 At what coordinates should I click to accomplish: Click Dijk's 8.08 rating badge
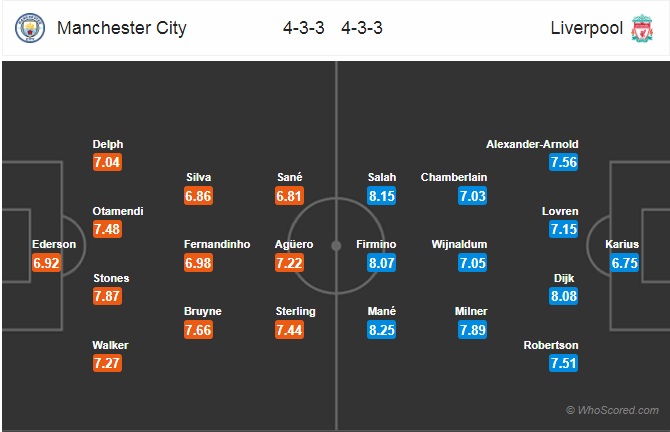click(x=564, y=296)
